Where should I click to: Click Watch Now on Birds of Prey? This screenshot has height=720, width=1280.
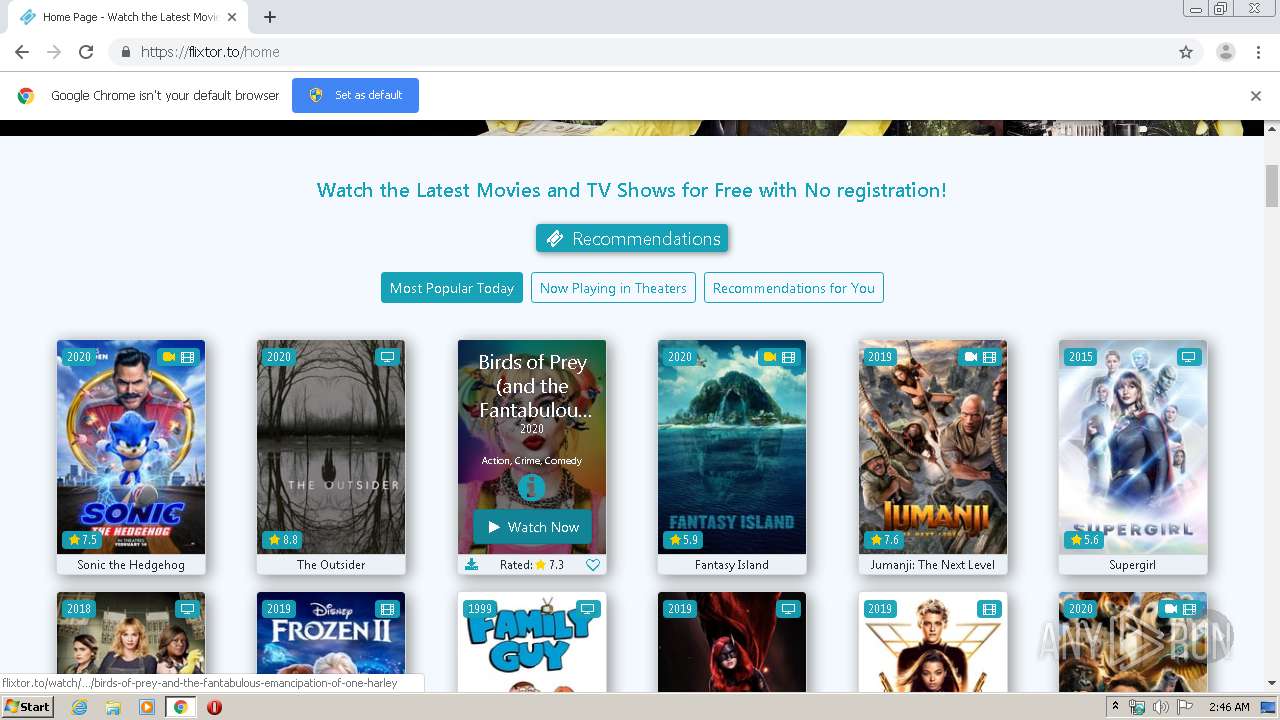point(532,527)
